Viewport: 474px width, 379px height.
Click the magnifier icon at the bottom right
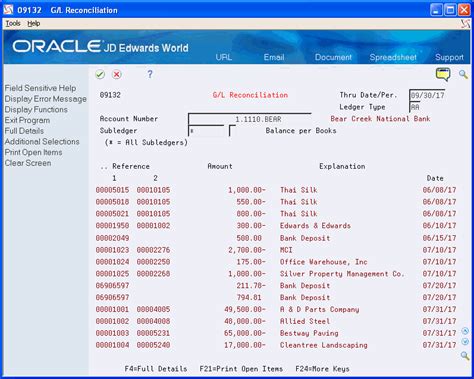click(465, 355)
